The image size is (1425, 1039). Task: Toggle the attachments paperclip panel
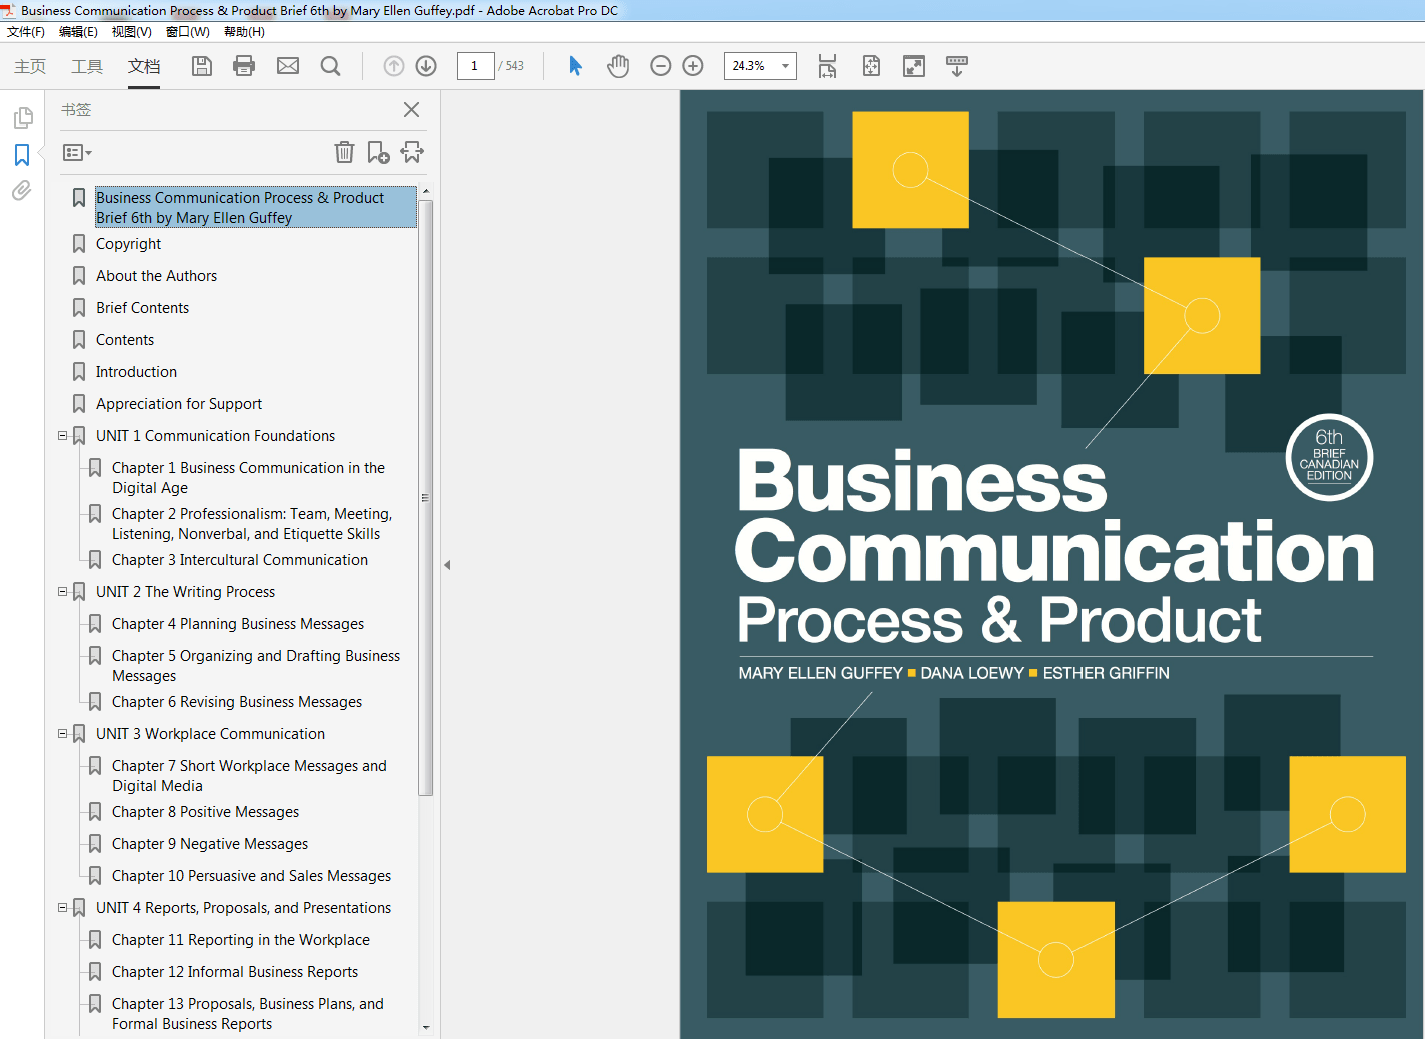[x=22, y=191]
